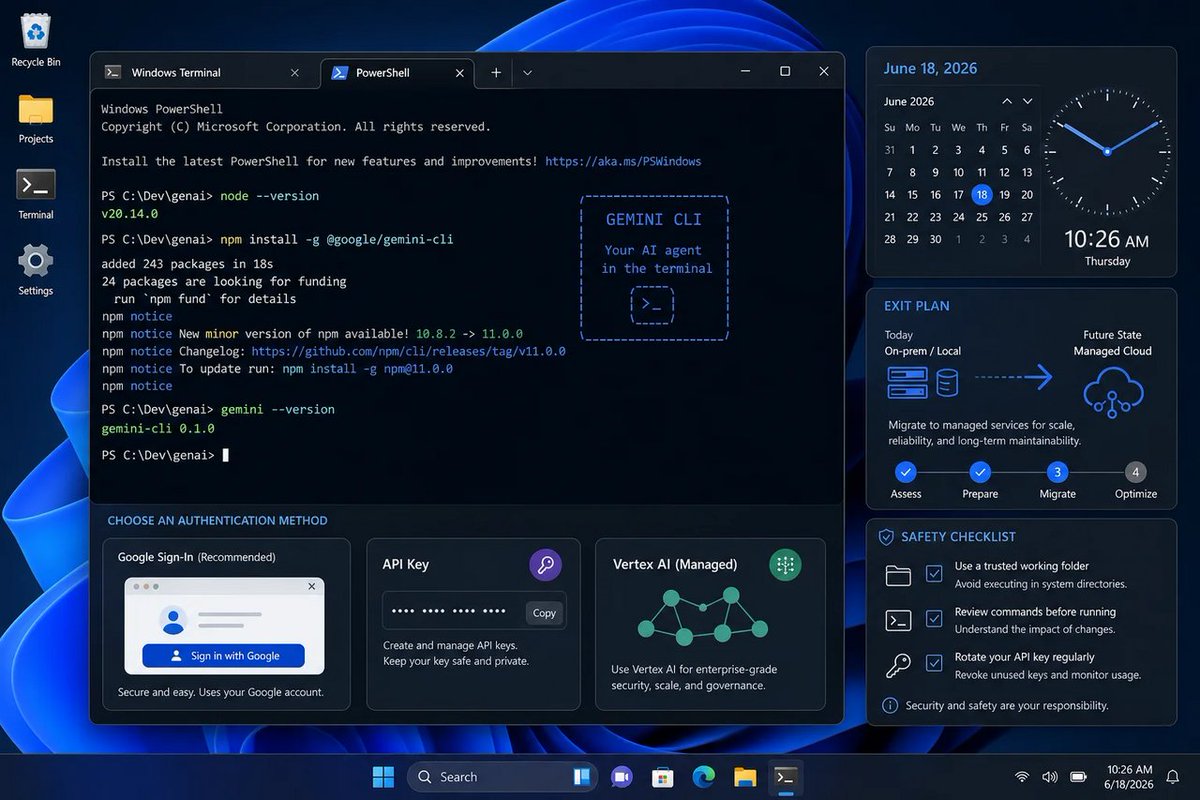Toggle the review commands before running checkbox
1200x800 pixels.
(934, 620)
